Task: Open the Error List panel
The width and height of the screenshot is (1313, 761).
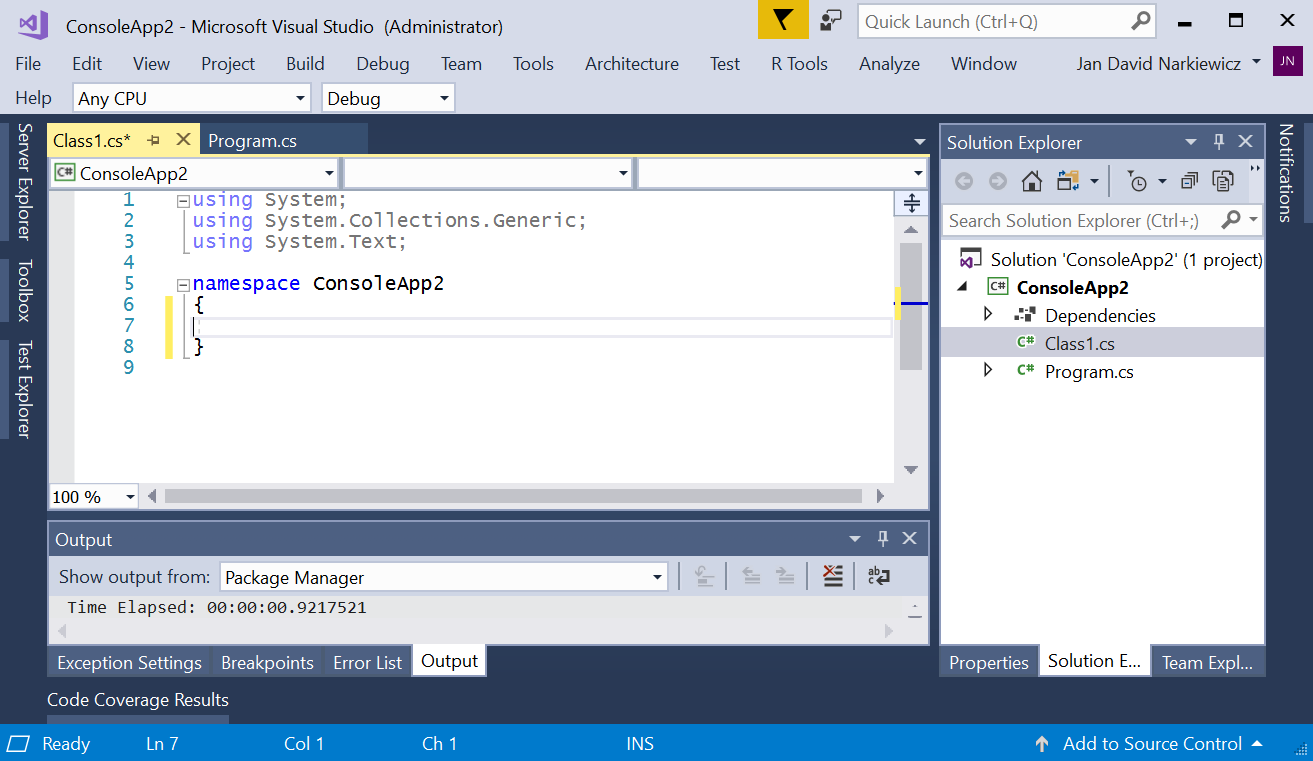Action: [366, 661]
